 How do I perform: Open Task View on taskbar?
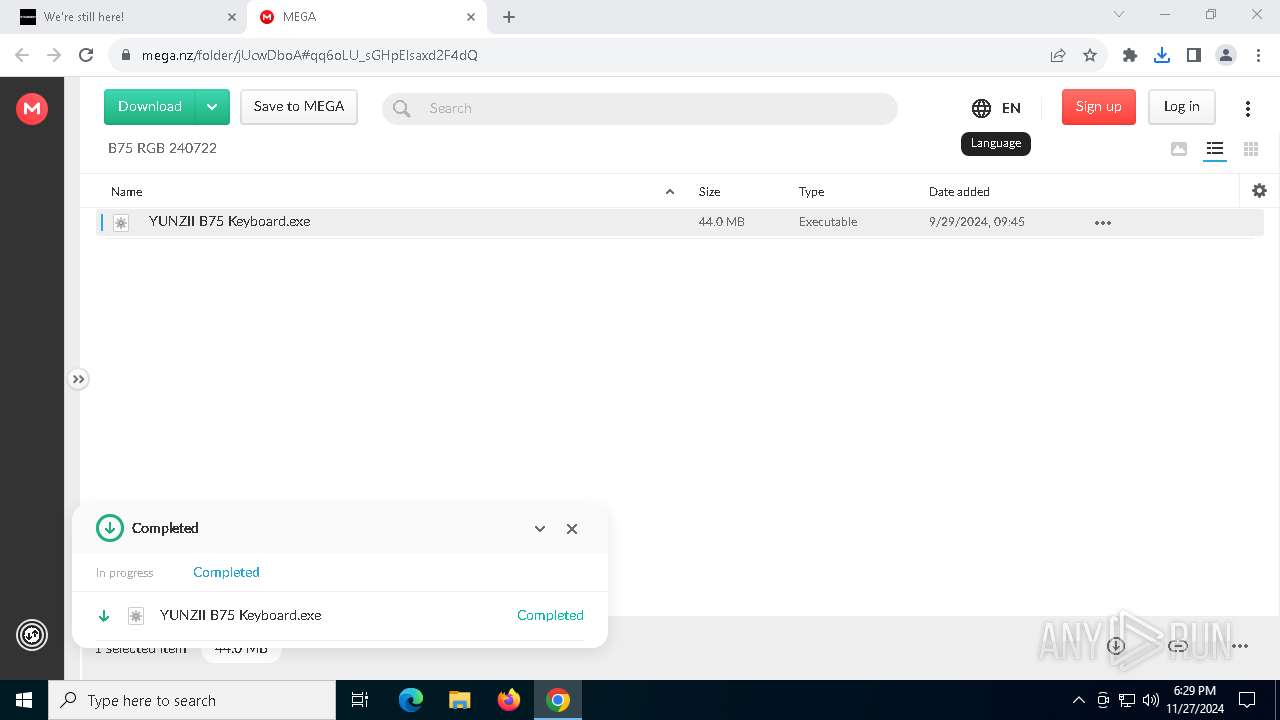(x=360, y=700)
